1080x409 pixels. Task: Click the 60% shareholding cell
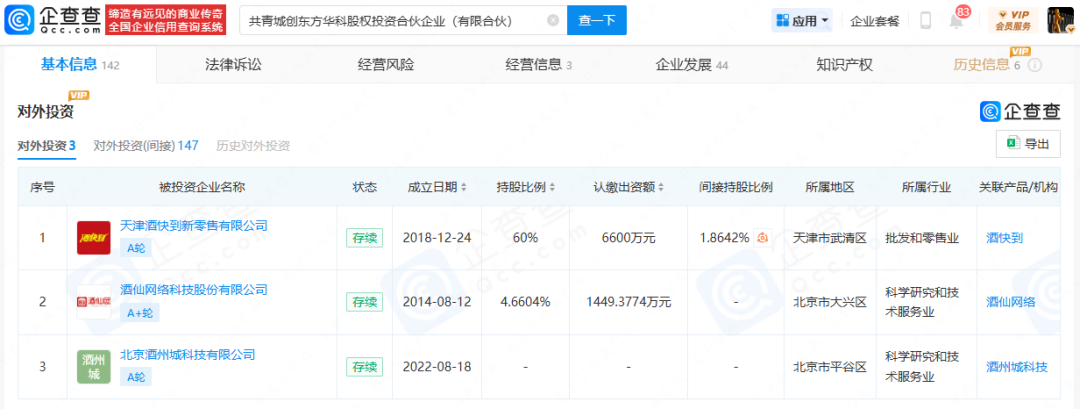[526, 238]
